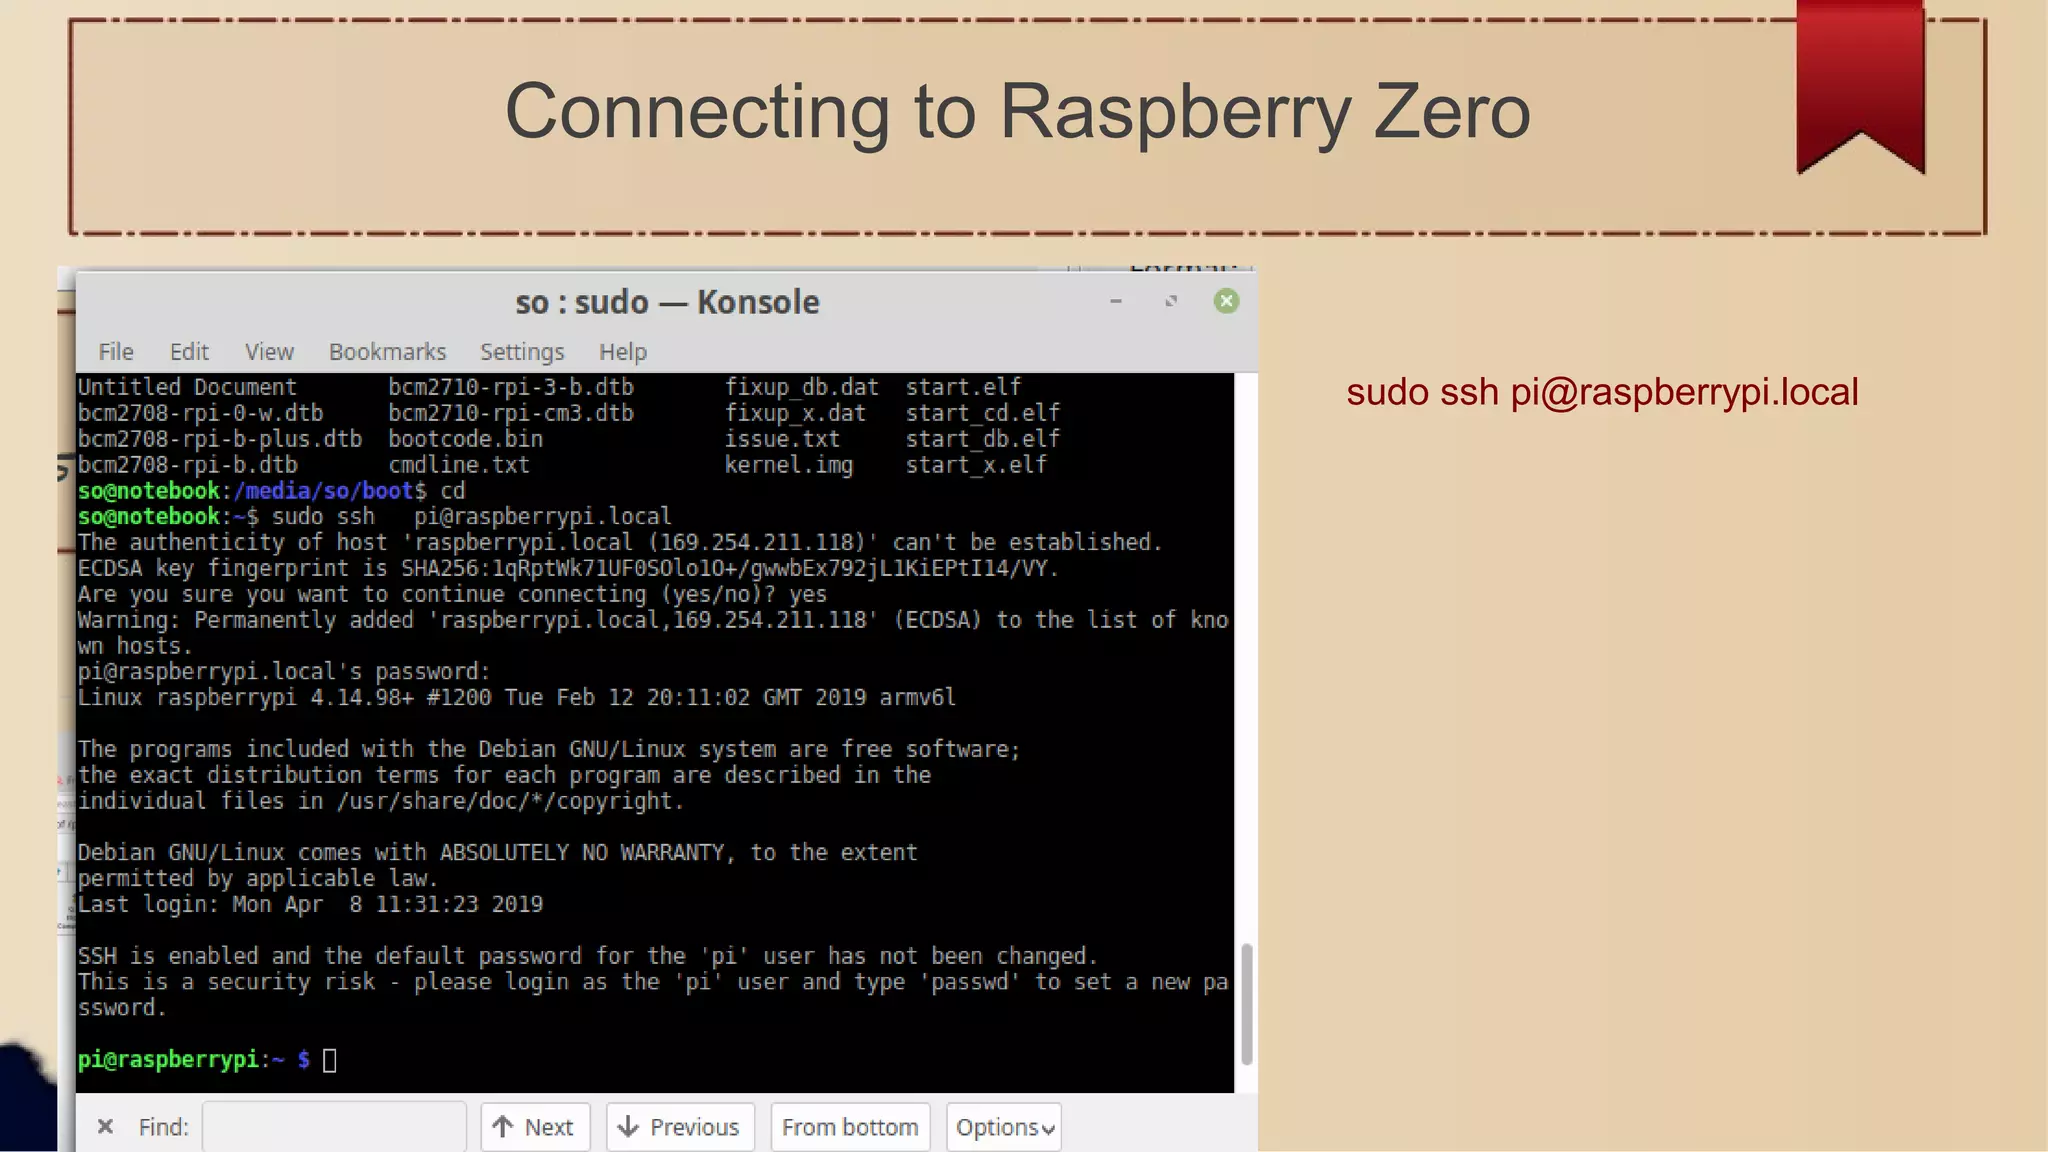
Task: Click the terminal vertical scrollbar handle
Action: [x=1246, y=1004]
